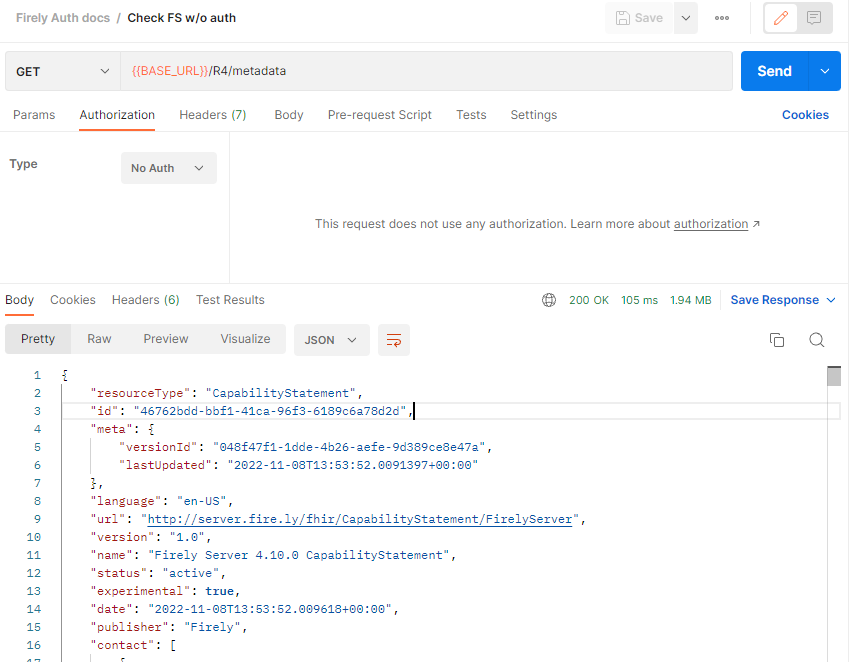Expand the Send button dropdown arrow

[824, 71]
